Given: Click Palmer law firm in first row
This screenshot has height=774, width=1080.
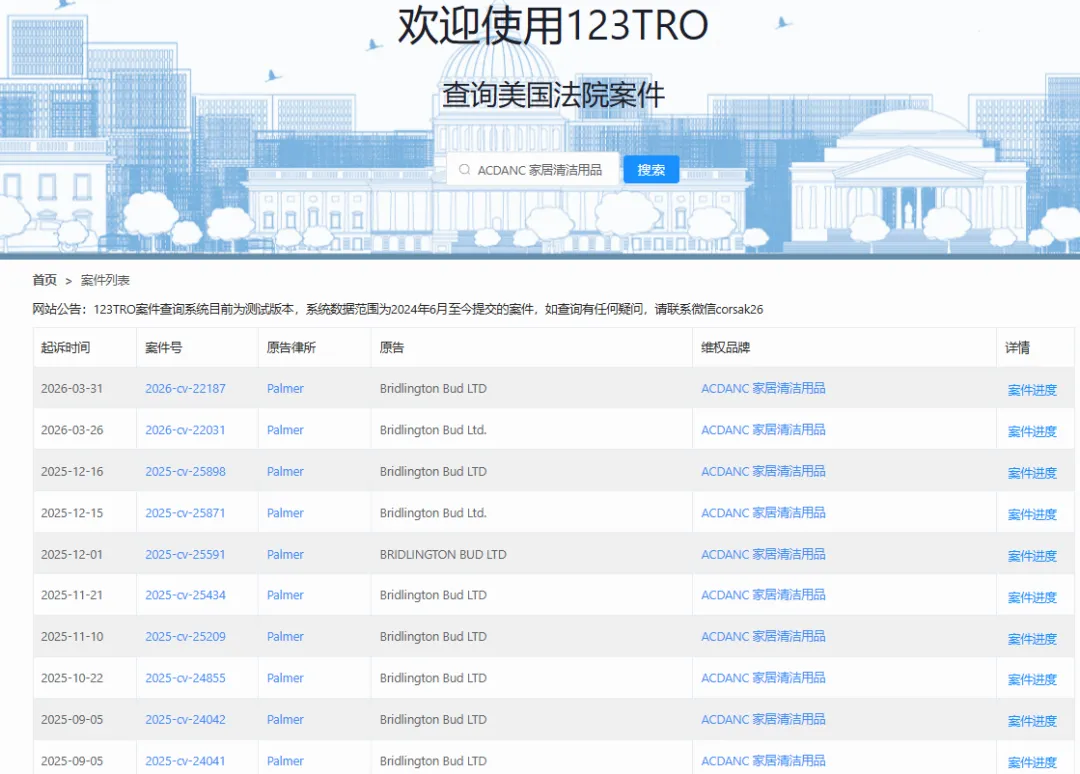Looking at the screenshot, I should [285, 389].
